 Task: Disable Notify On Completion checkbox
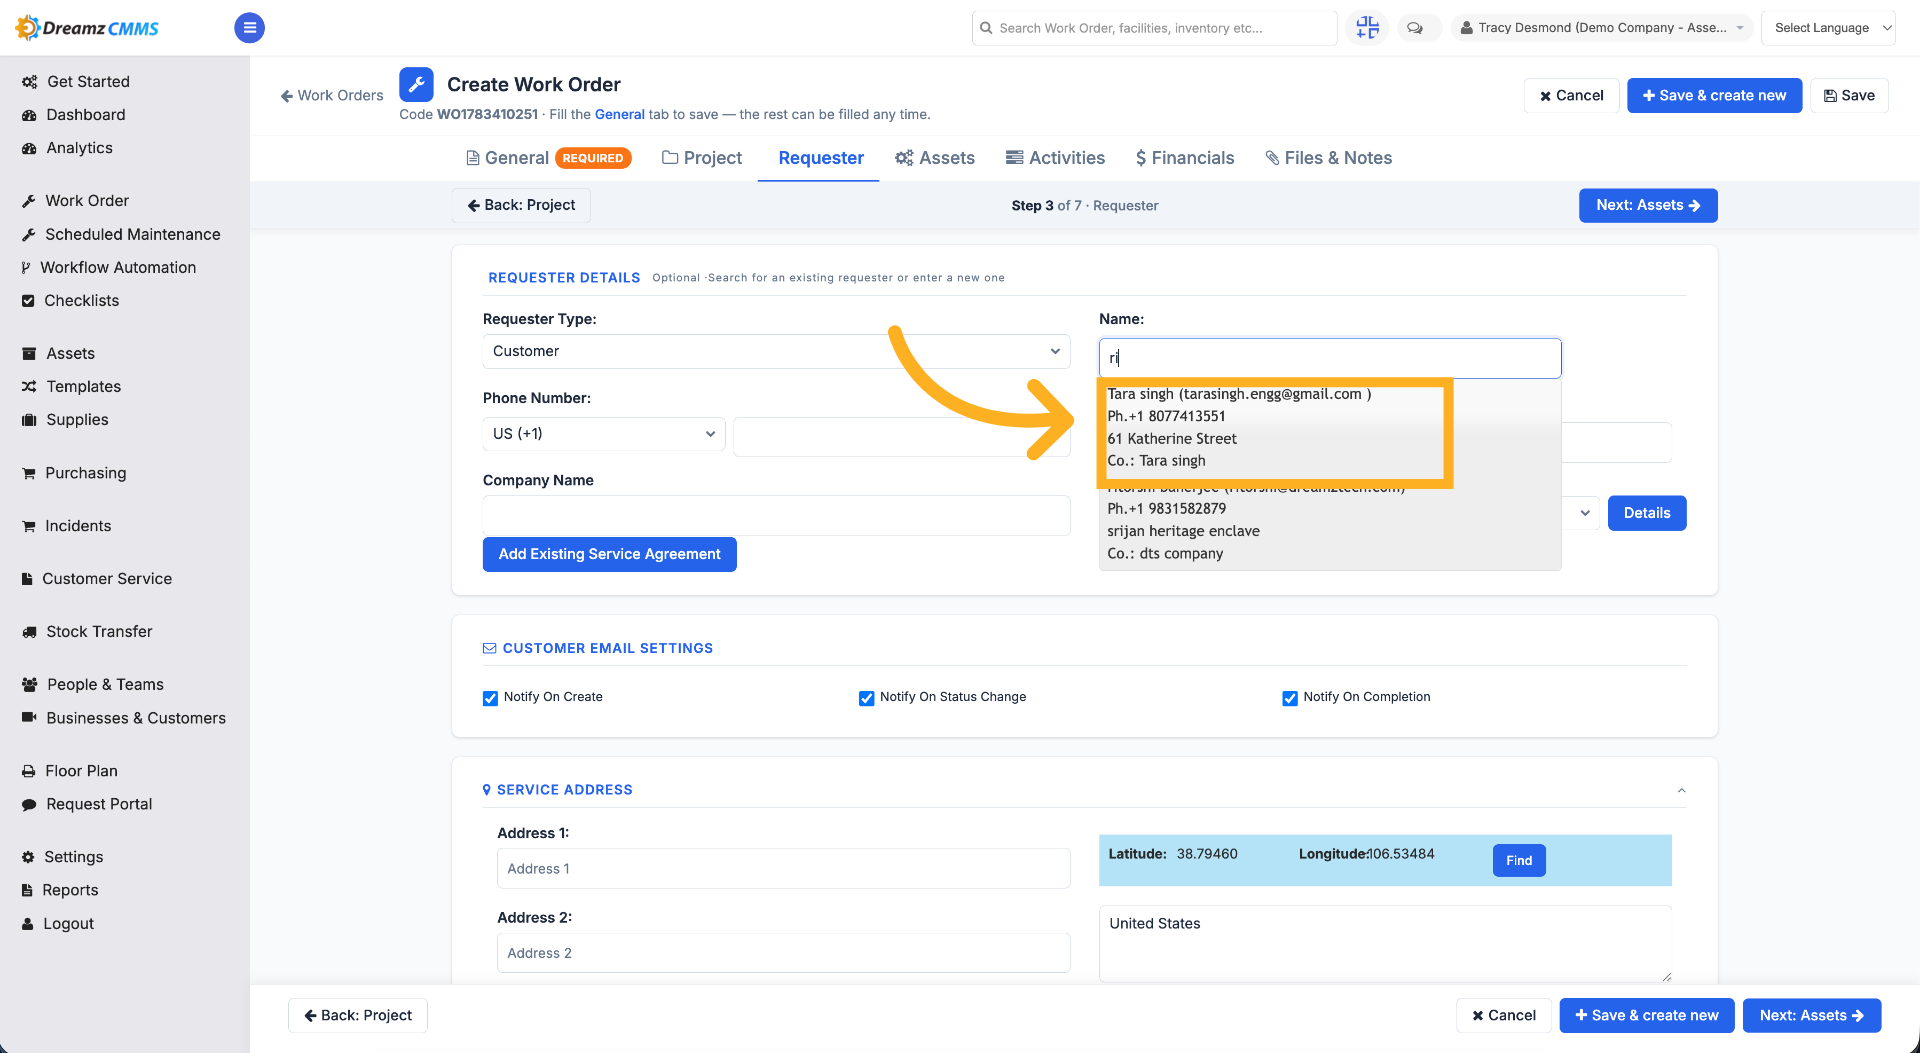pyautogui.click(x=1290, y=698)
